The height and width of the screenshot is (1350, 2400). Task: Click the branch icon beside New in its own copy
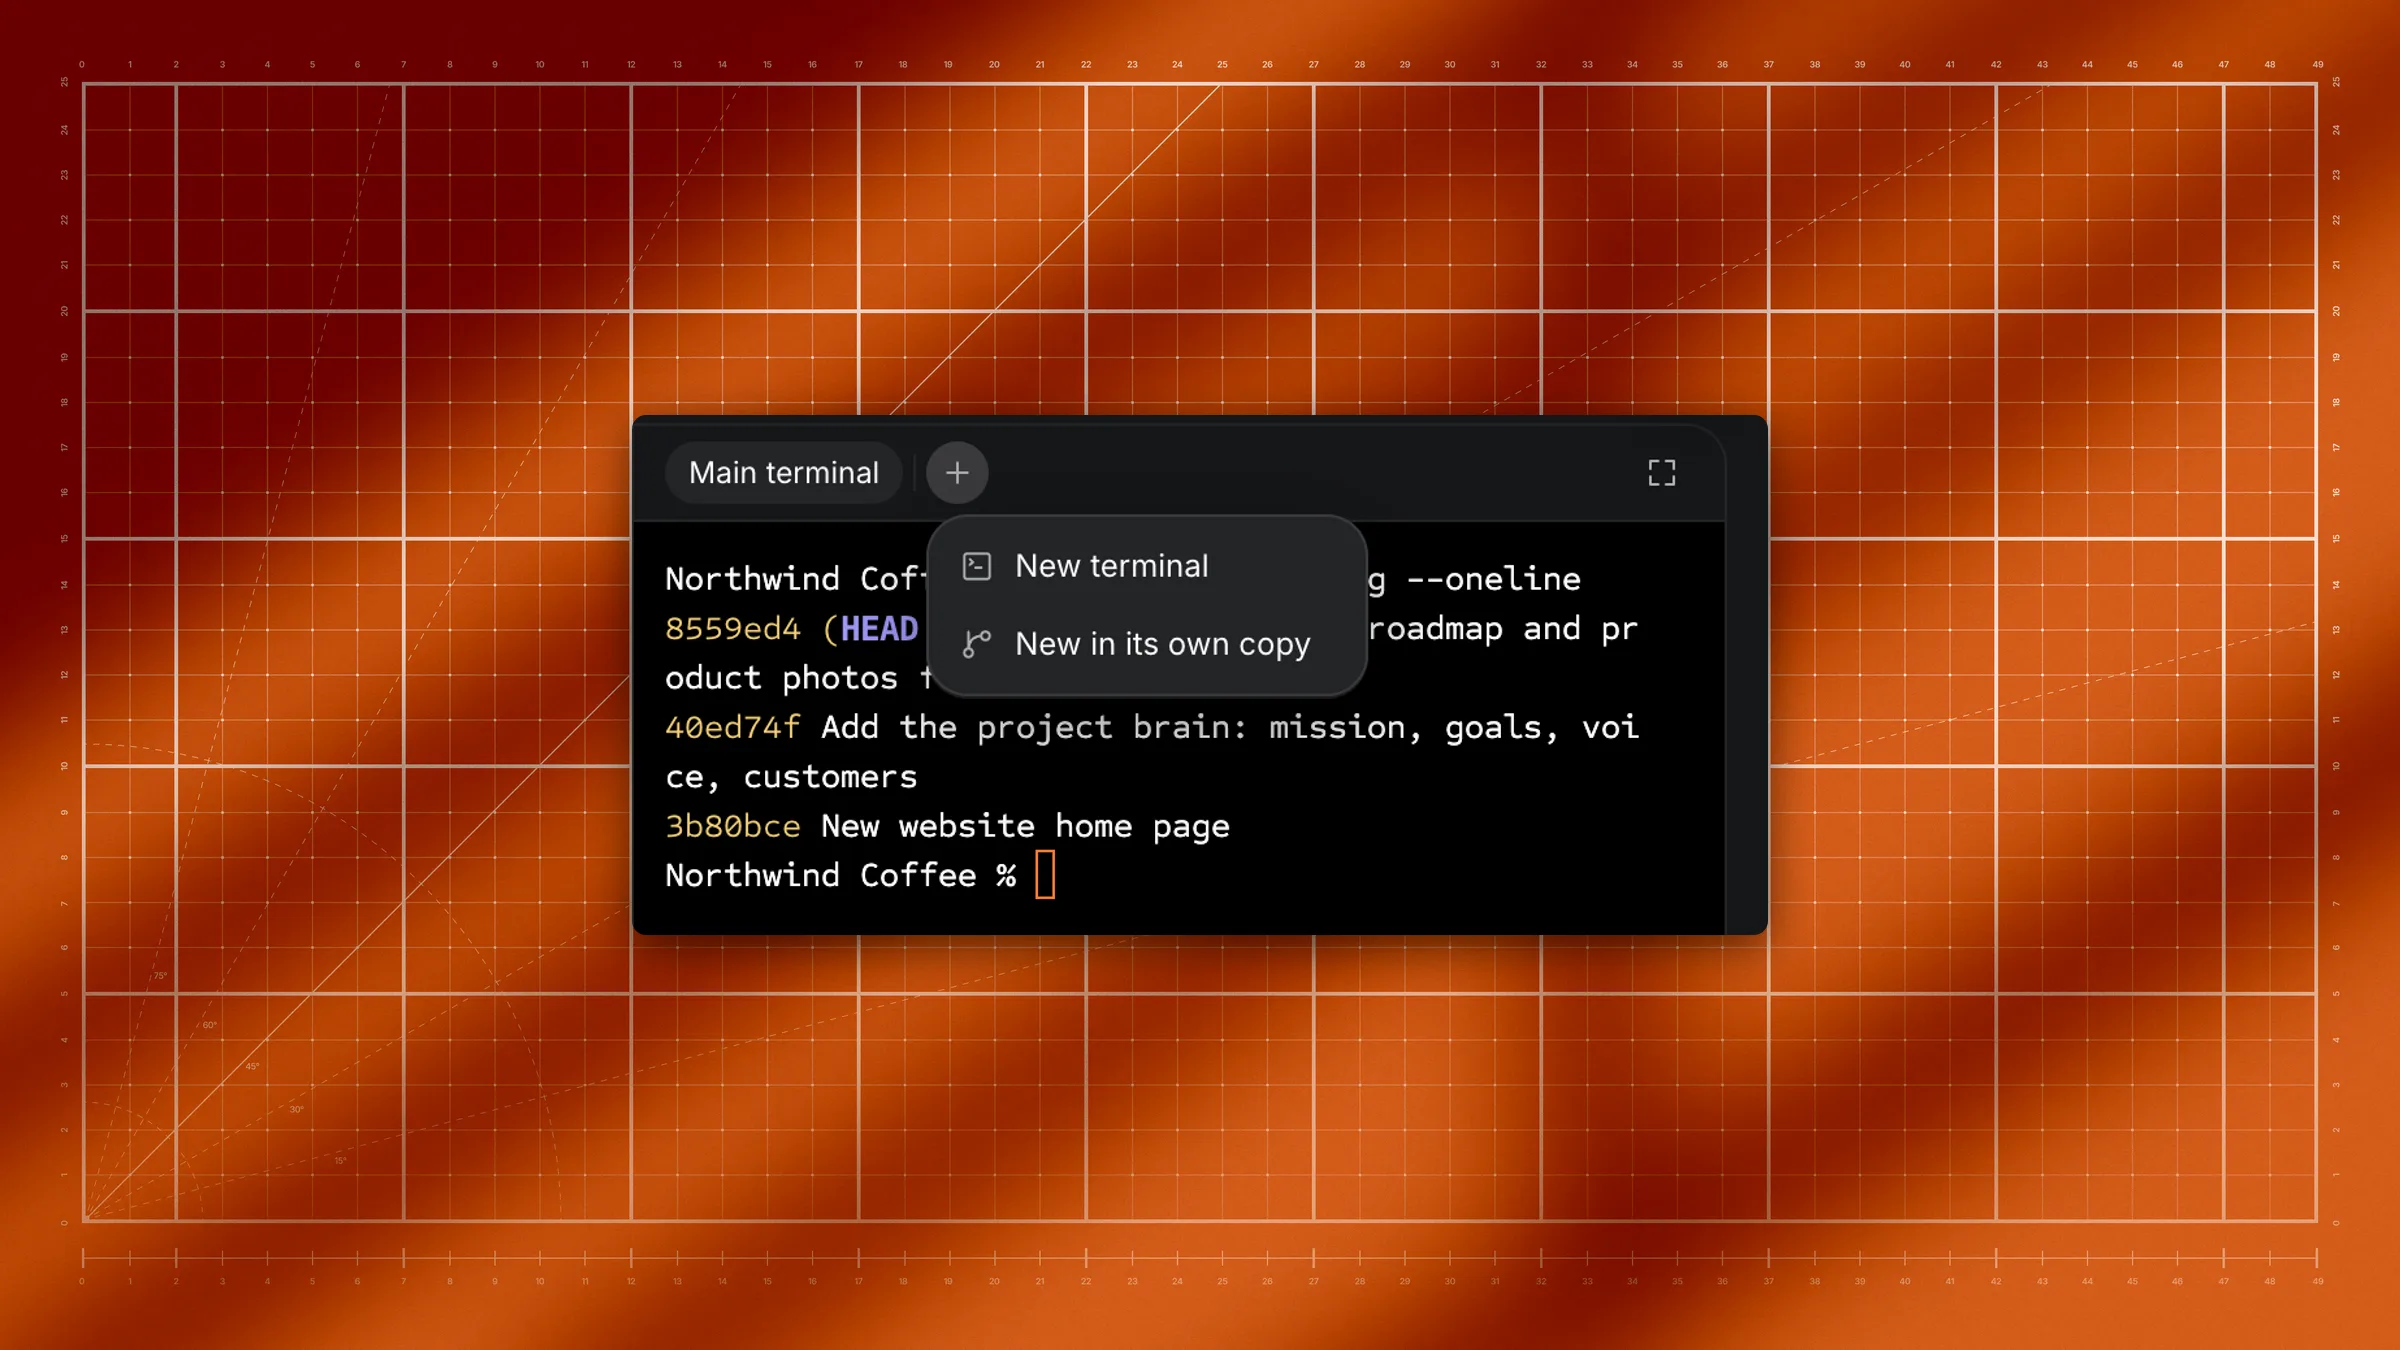[977, 644]
